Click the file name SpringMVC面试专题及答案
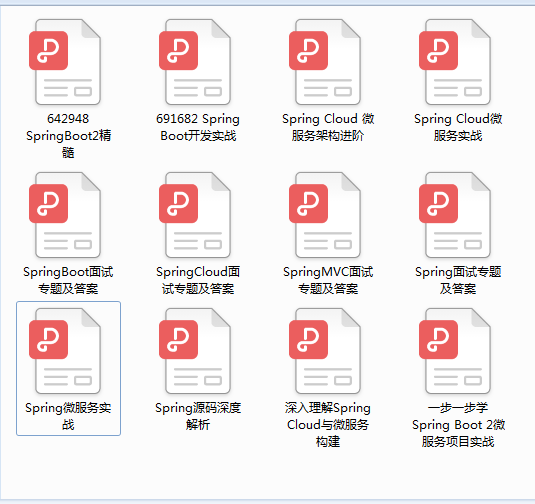This screenshot has width=535, height=504. 328,280
